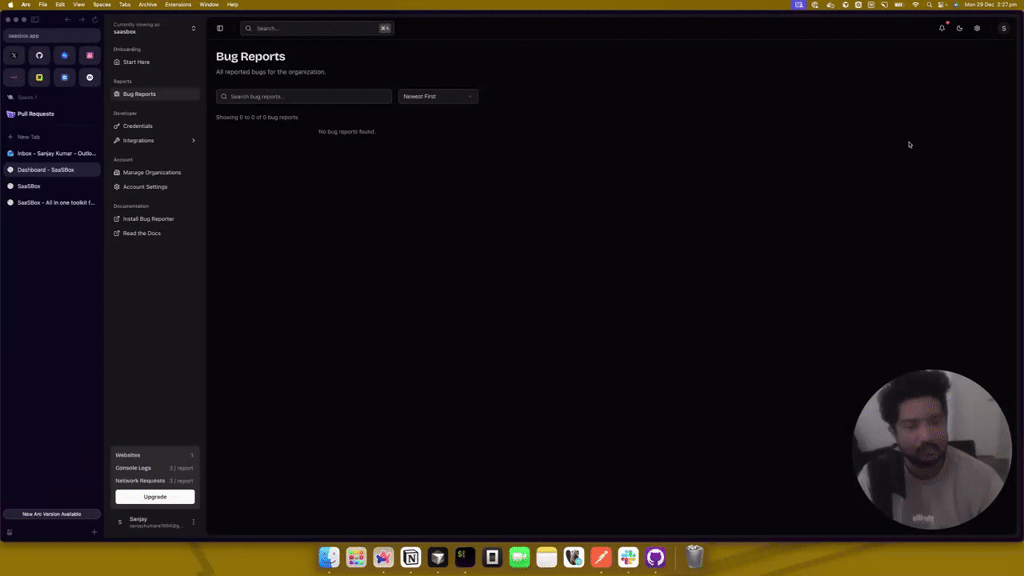Click the saasbox.app URL bar
The height and width of the screenshot is (576, 1024).
pos(52,36)
